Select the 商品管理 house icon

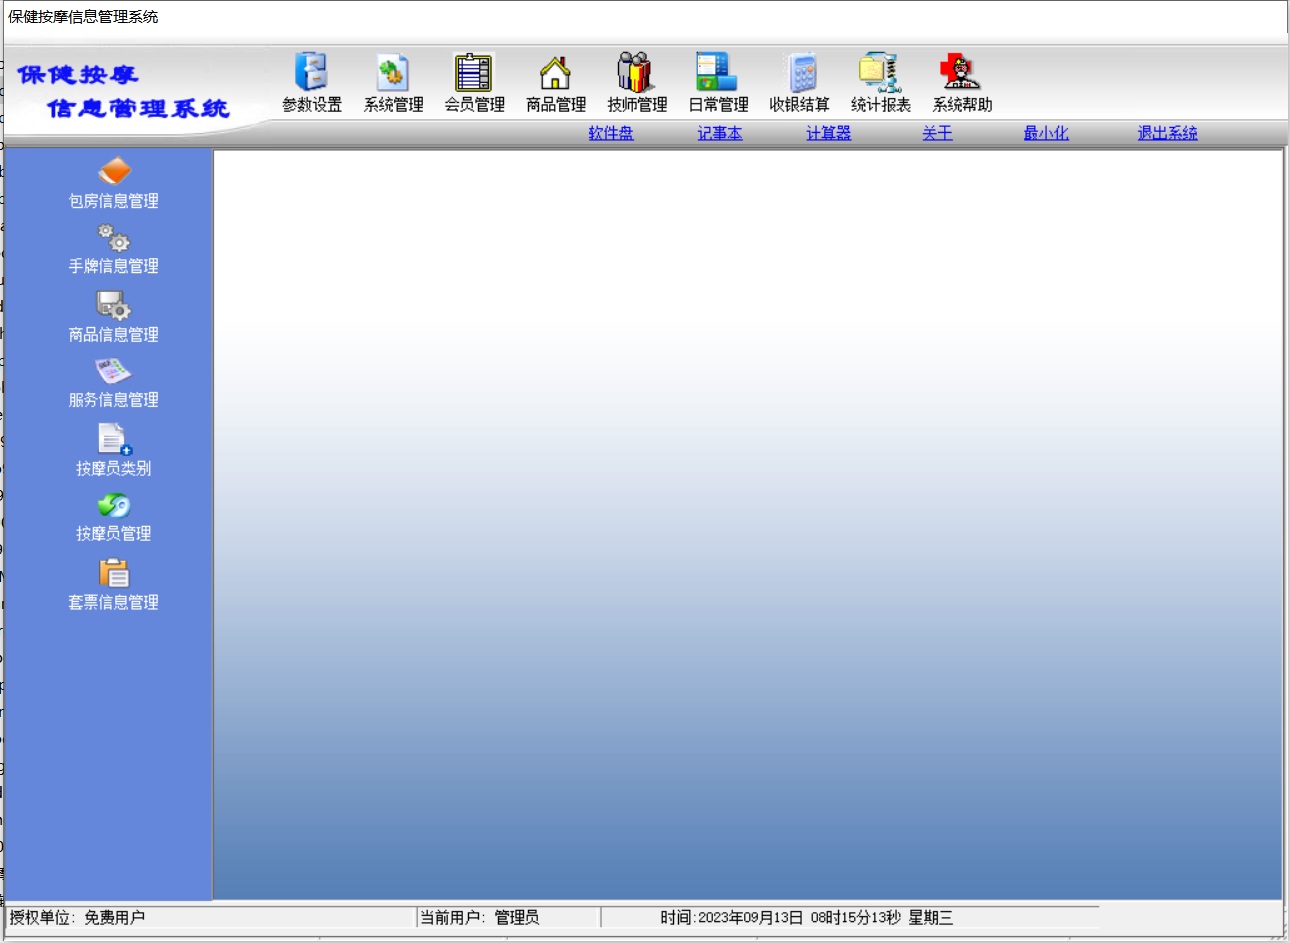click(x=556, y=74)
